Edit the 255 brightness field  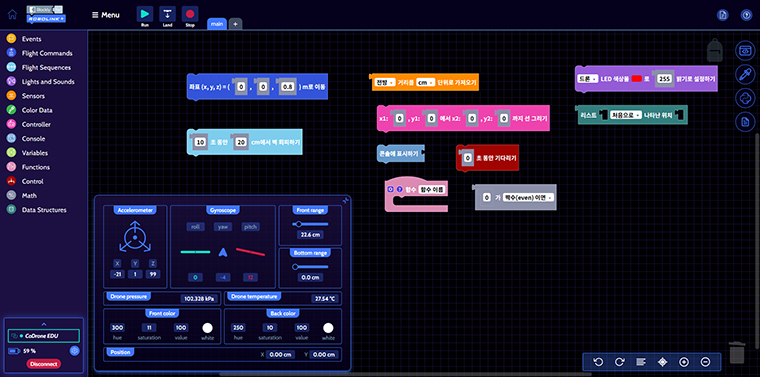pos(664,79)
